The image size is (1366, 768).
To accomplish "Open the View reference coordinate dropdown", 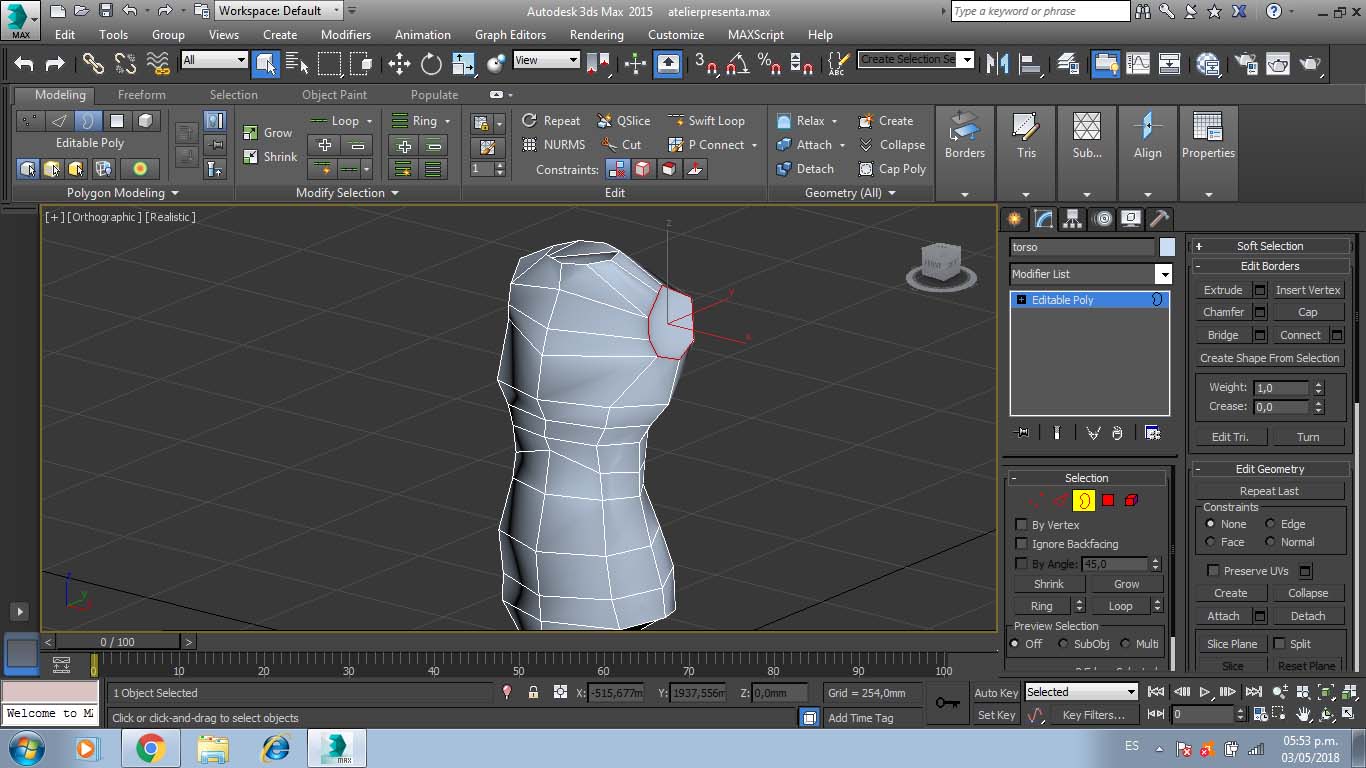I will point(546,60).
